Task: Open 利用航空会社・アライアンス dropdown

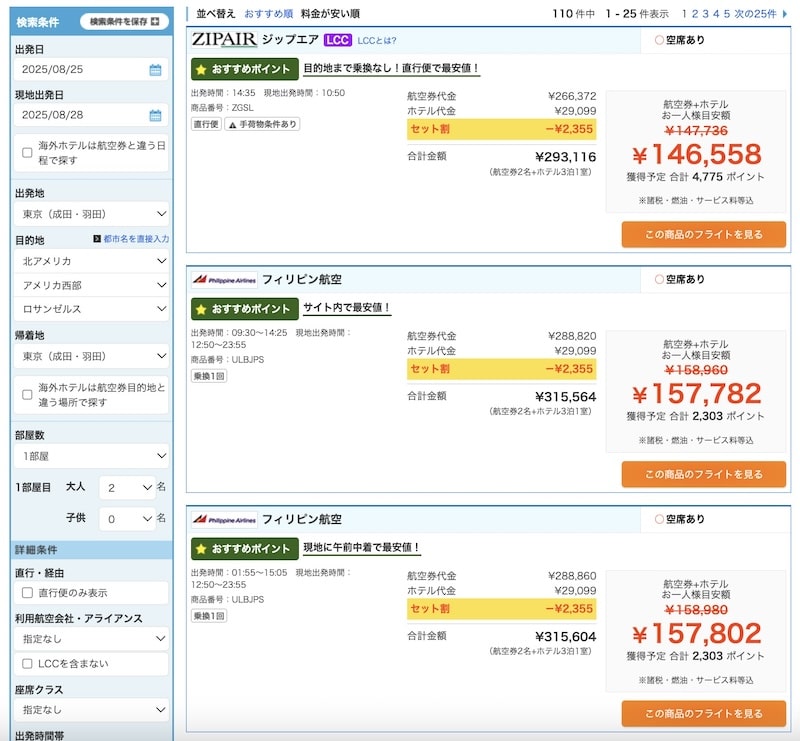Action: 91,638
